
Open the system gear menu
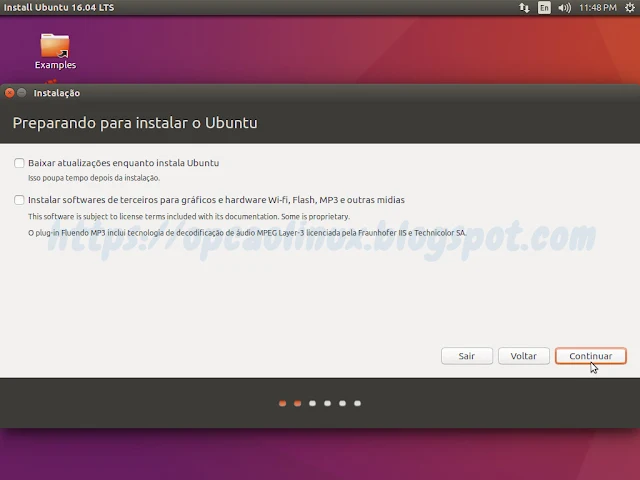tap(630, 7)
